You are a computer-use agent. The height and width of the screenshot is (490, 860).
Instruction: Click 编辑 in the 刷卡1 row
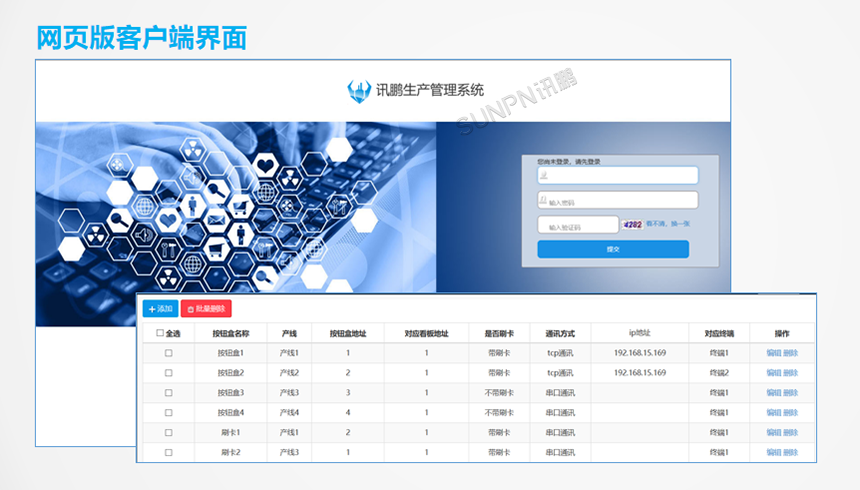click(774, 432)
